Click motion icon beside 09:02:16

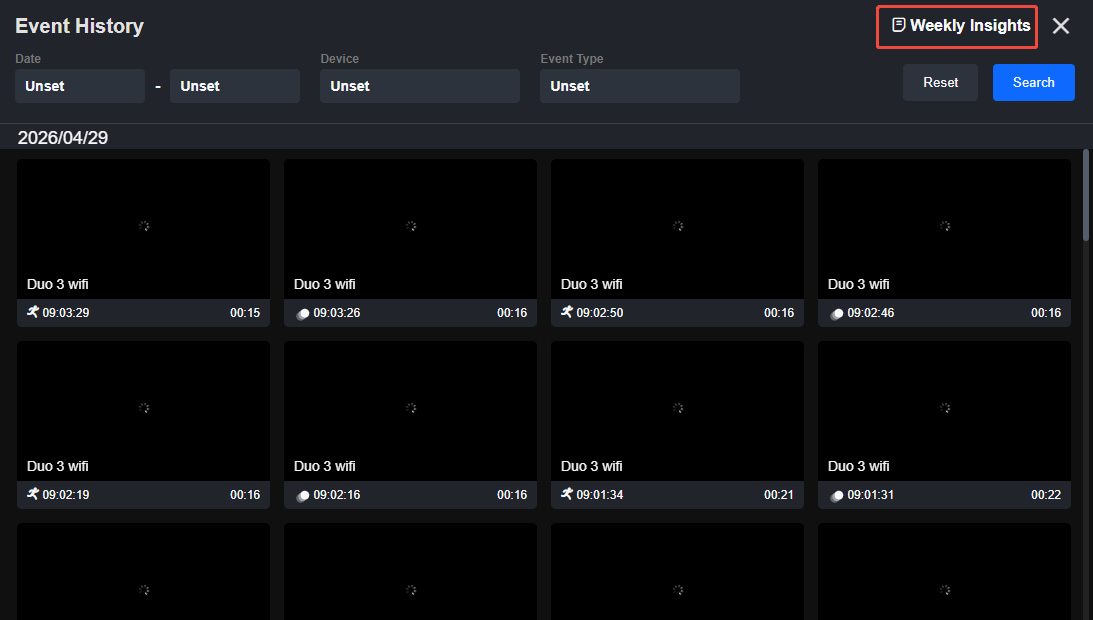coord(303,496)
